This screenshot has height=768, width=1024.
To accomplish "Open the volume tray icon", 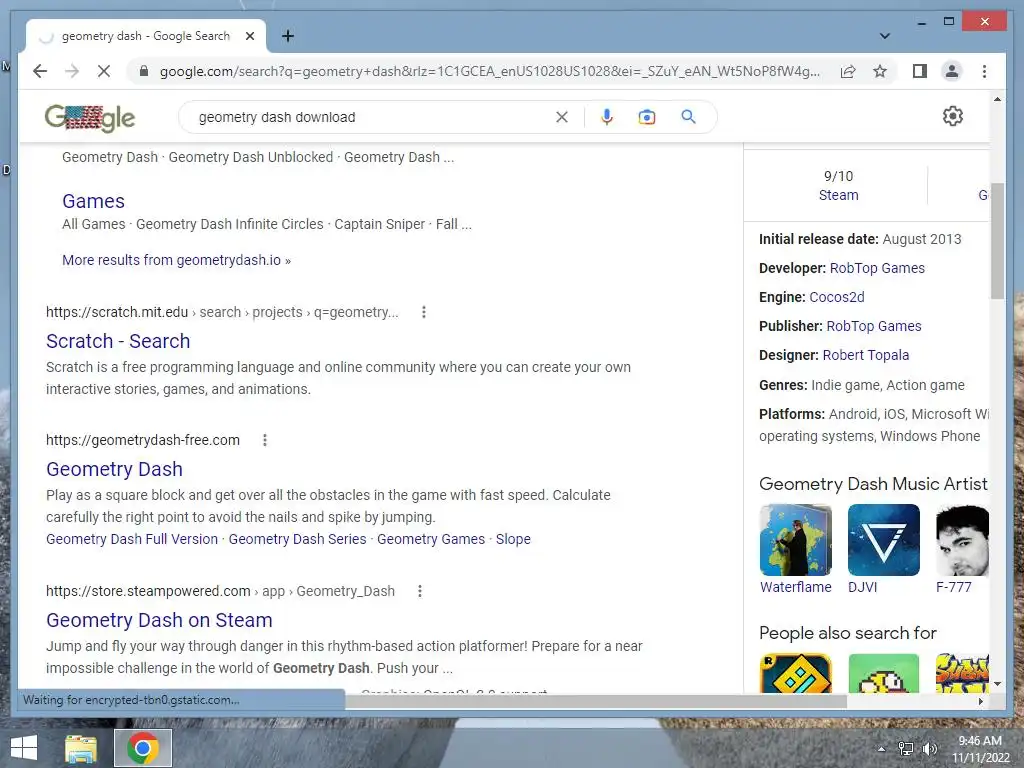I will [929, 749].
